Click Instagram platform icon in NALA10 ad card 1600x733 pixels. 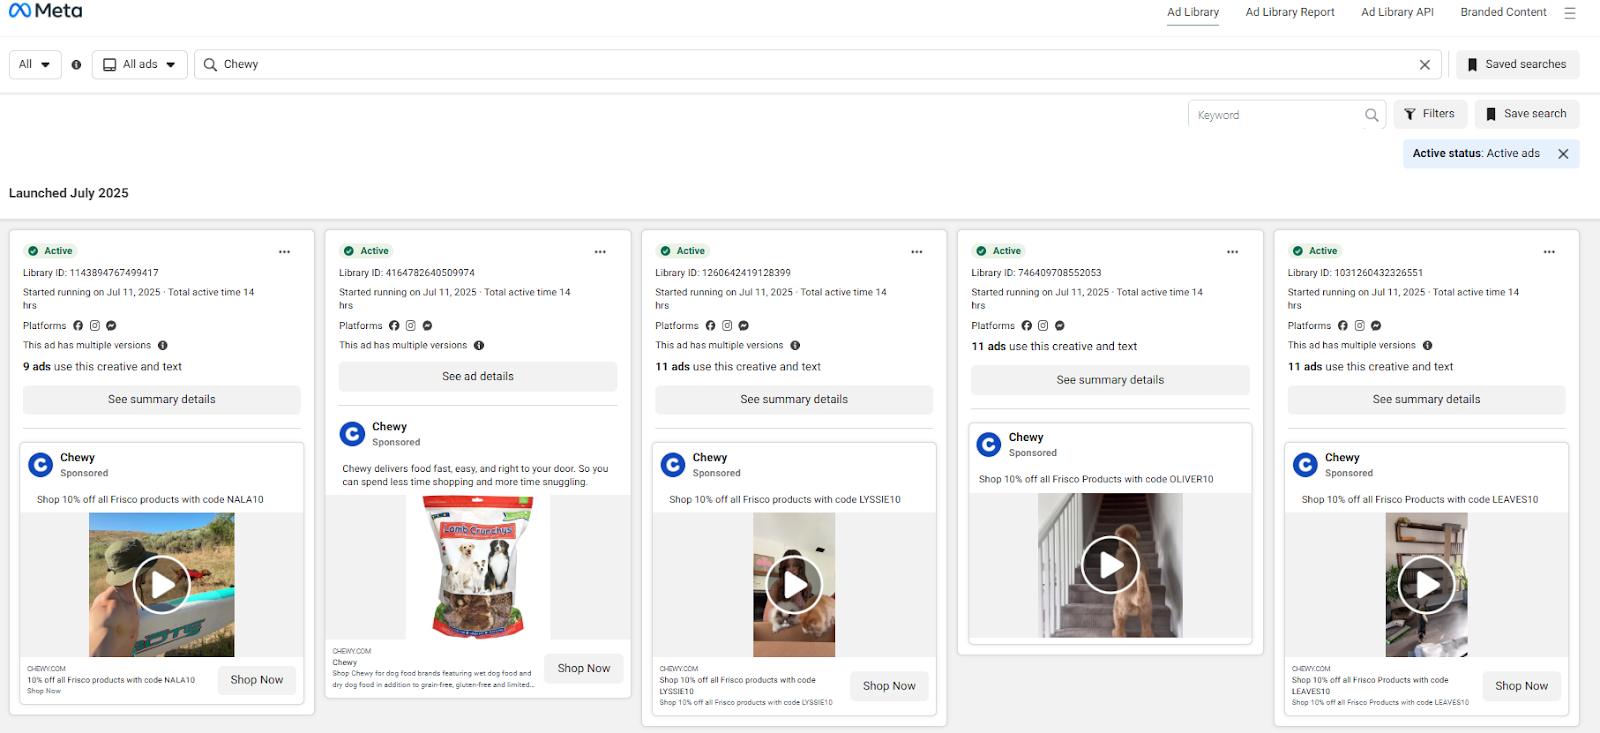tap(95, 326)
